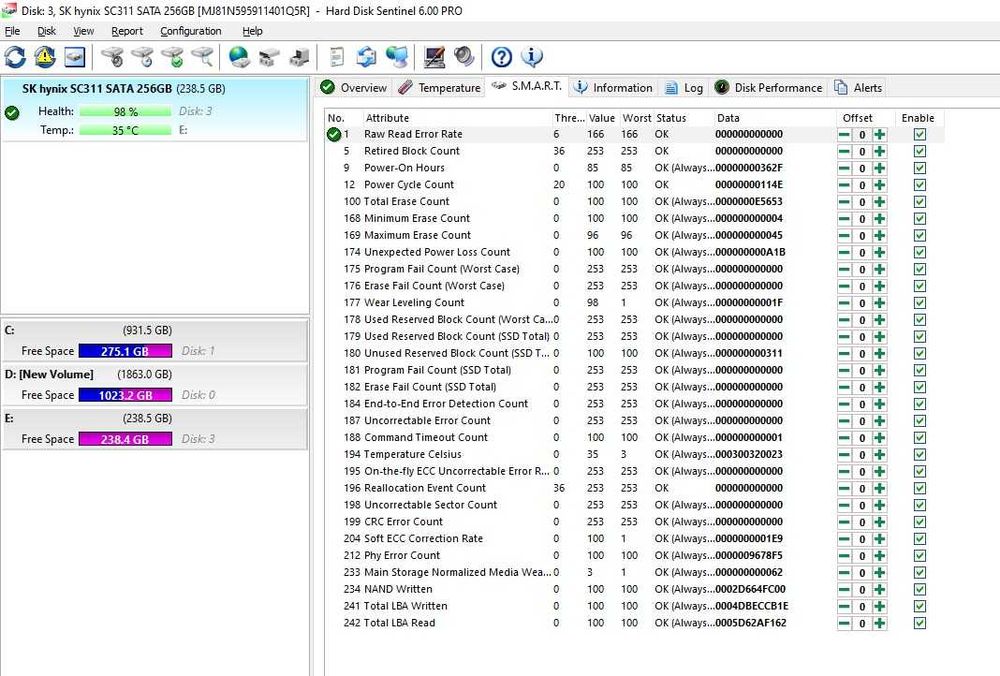Viewport: 1000px width, 676px height.
Task: Select D: [New Volume] partition entry
Action: tap(155, 385)
